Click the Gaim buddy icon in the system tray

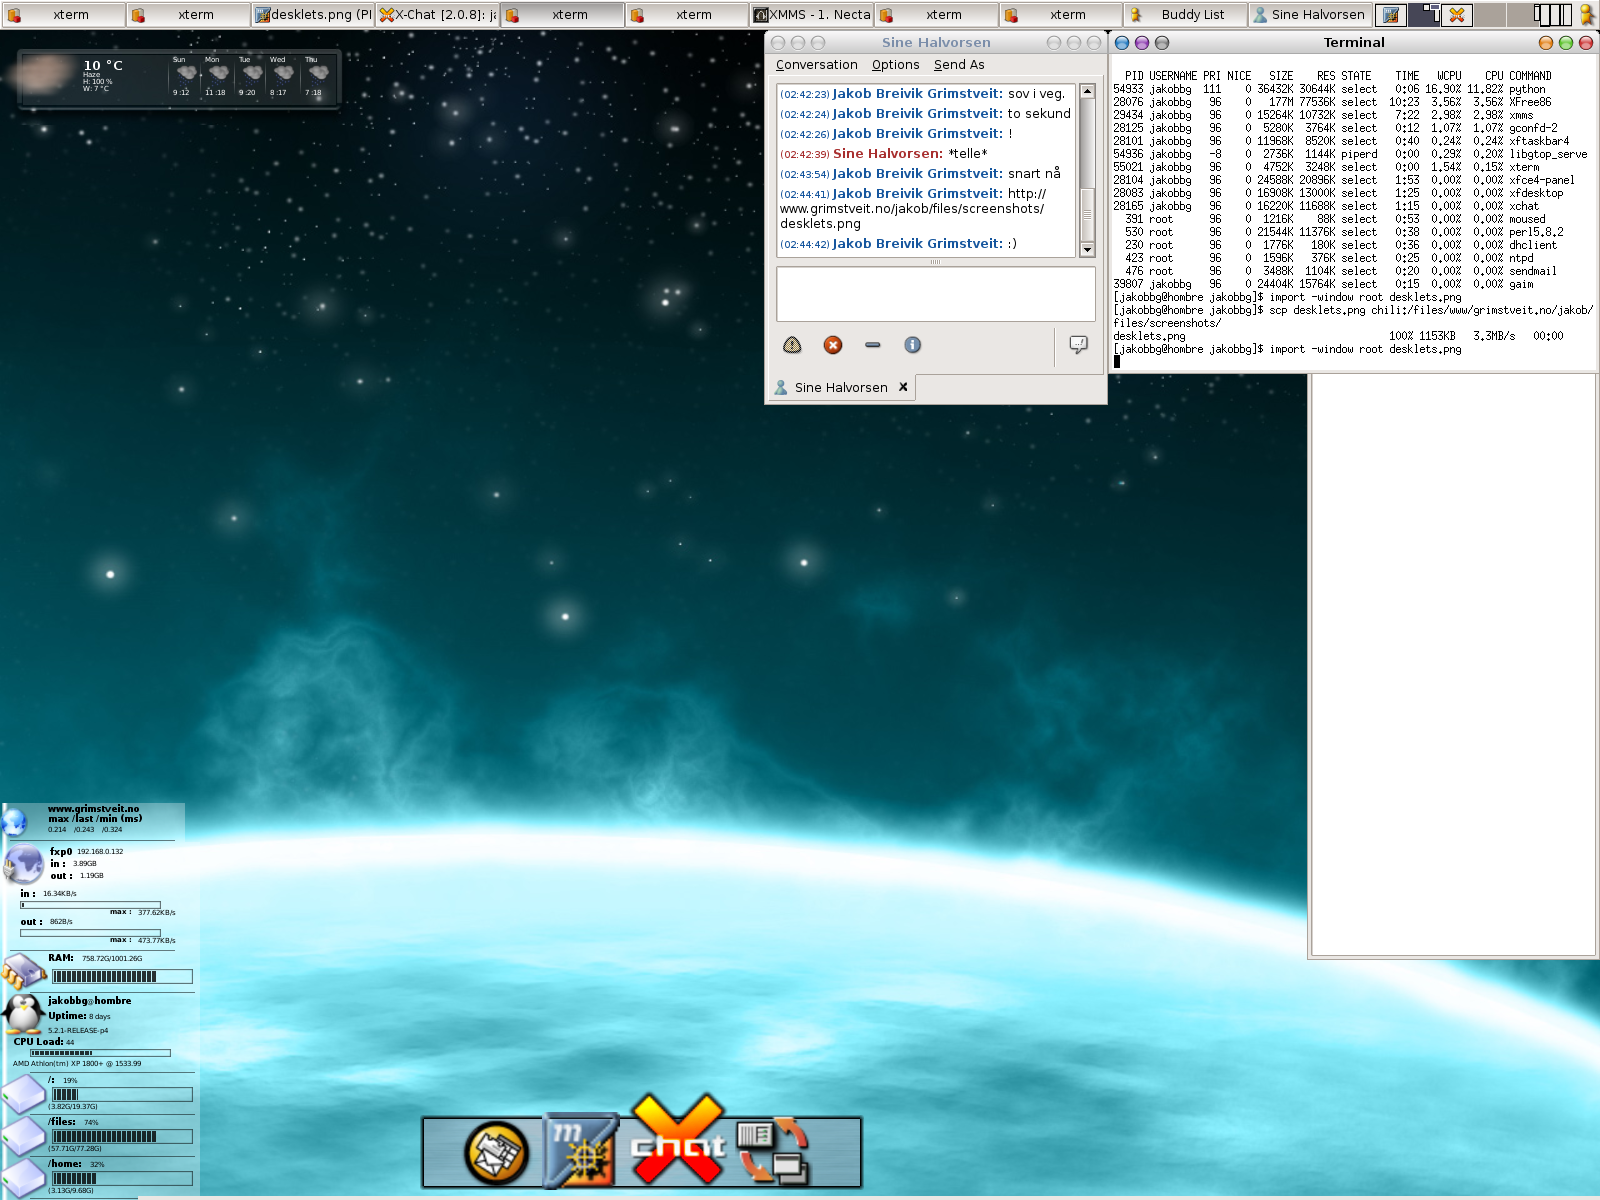tap(1586, 15)
